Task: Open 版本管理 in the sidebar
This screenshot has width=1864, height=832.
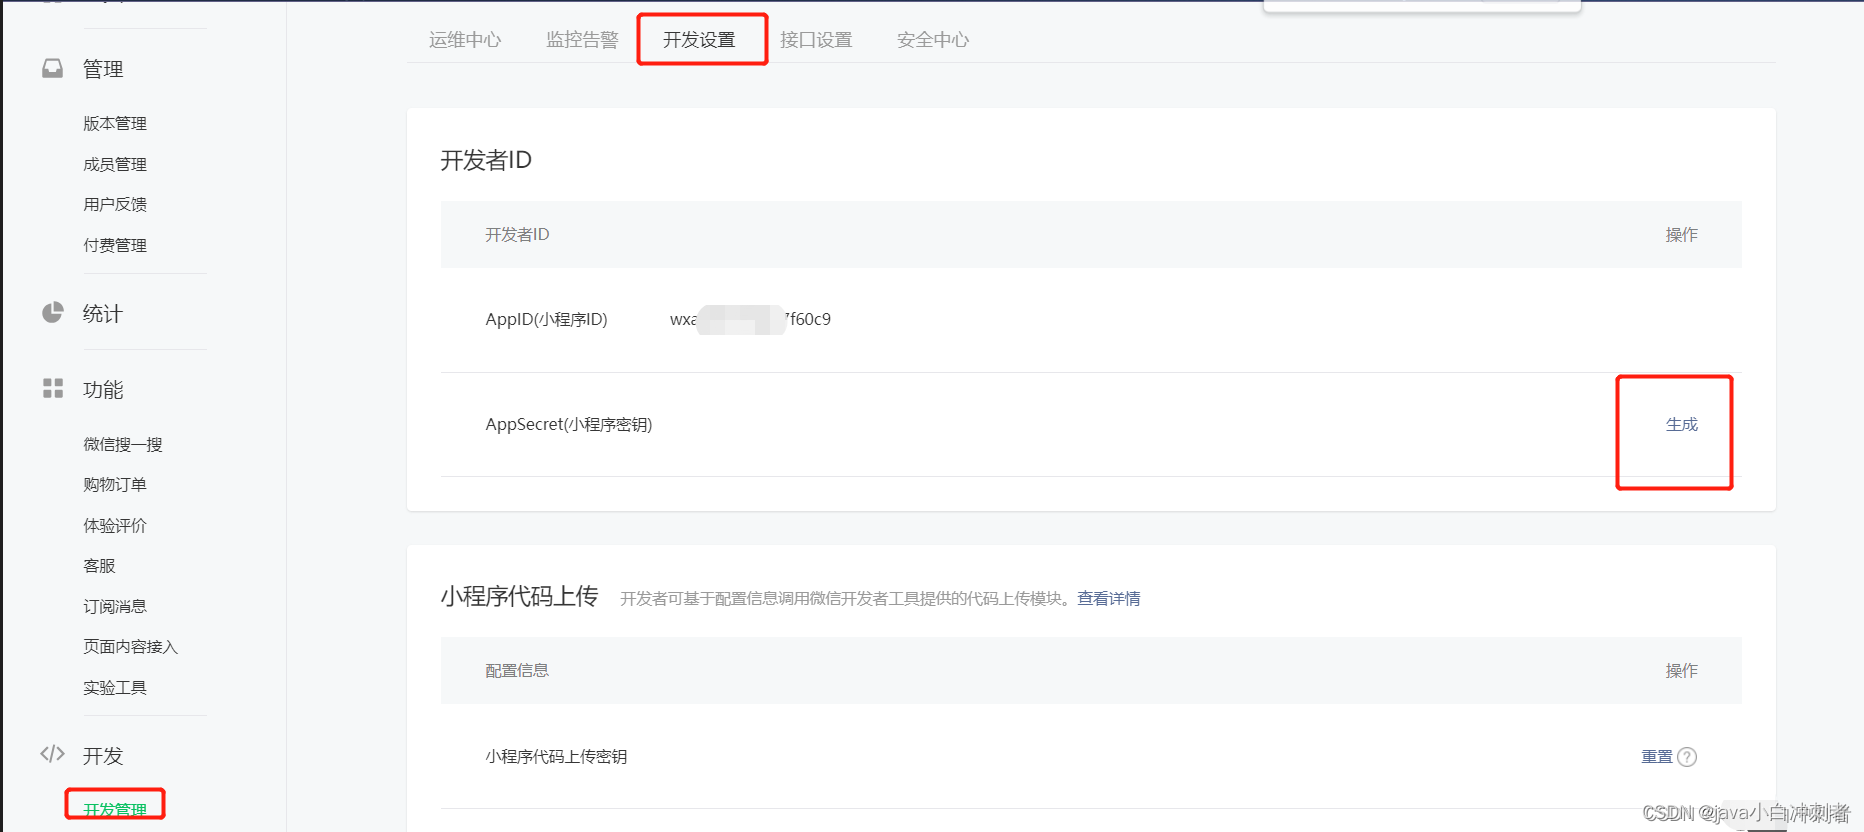Action: coord(115,123)
